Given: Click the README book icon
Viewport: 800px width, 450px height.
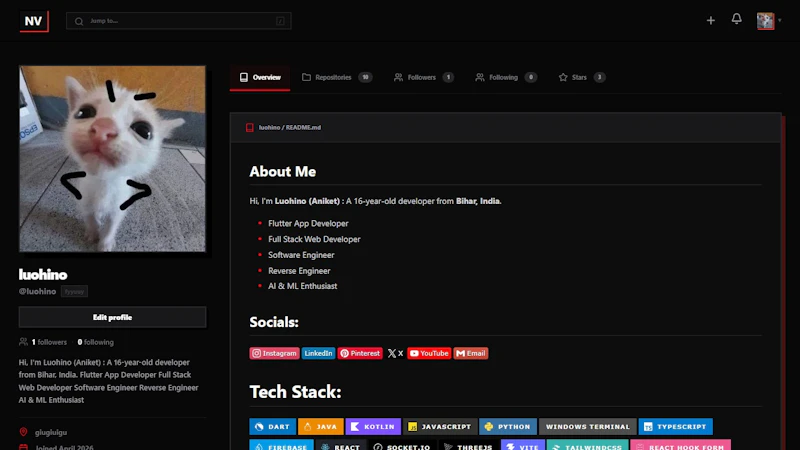Looking at the screenshot, I should (249, 128).
